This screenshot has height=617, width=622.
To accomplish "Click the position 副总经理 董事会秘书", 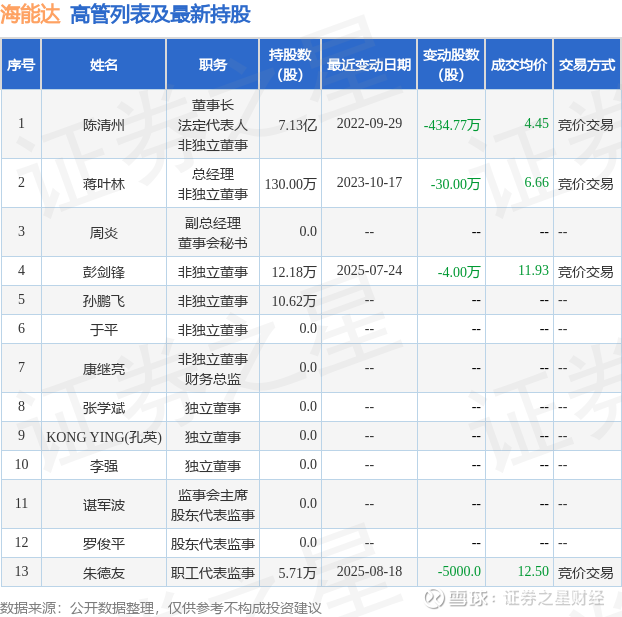I will point(213,233).
